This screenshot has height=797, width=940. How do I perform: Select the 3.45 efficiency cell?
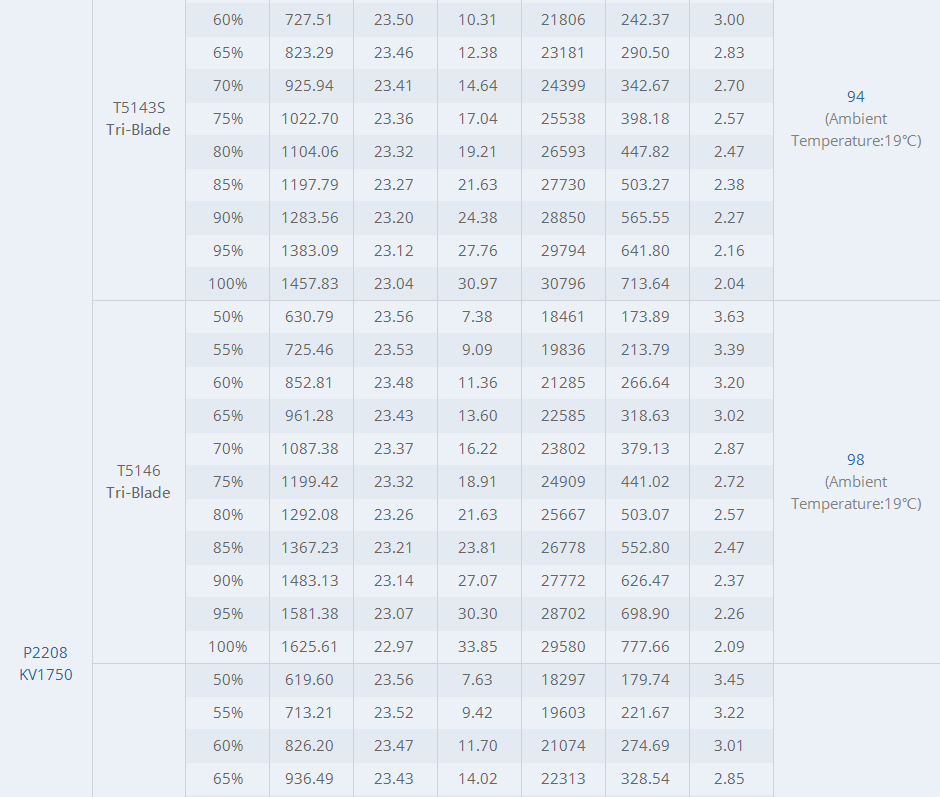click(729, 680)
